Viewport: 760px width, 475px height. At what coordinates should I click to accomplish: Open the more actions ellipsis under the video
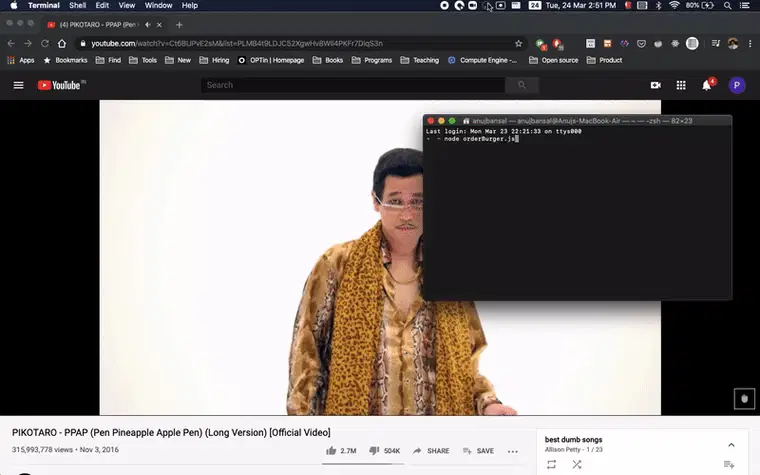(513, 451)
